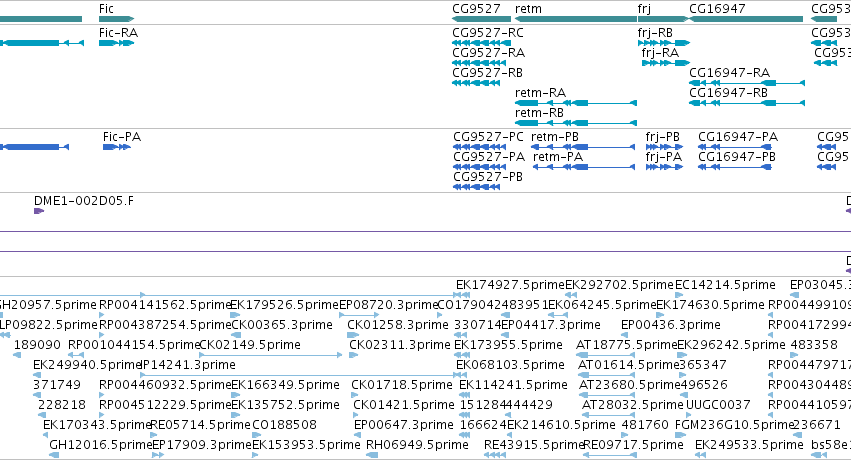Select the EK166349.5prime EST label

click(x=285, y=385)
